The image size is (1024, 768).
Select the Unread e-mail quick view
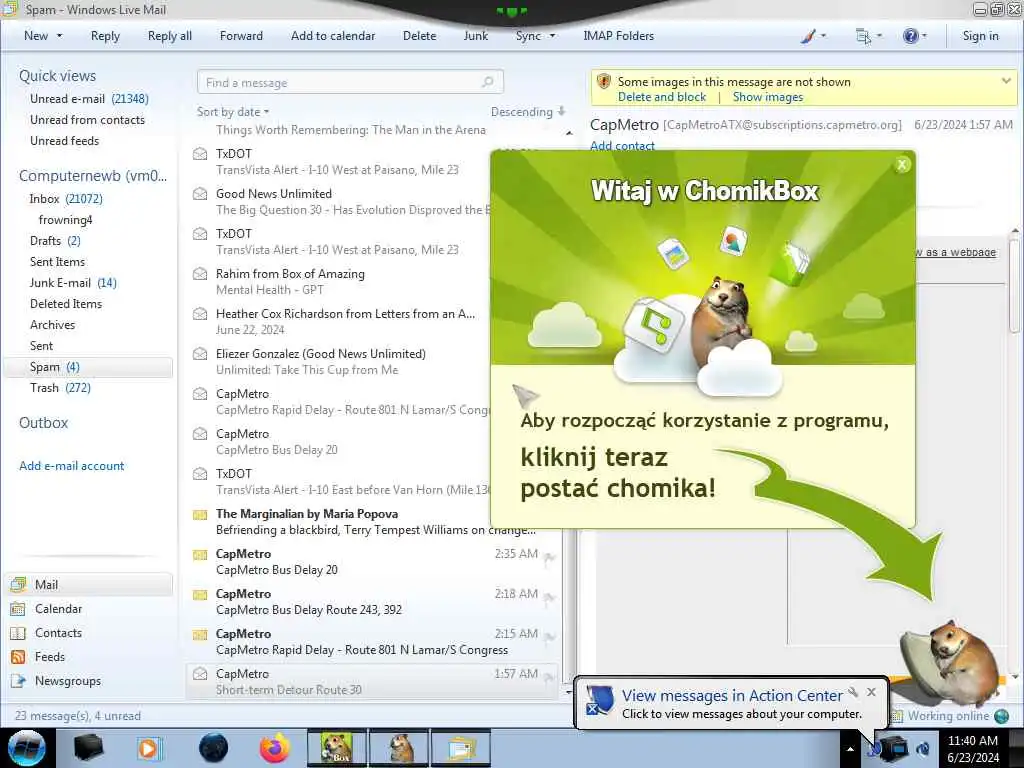(89, 99)
